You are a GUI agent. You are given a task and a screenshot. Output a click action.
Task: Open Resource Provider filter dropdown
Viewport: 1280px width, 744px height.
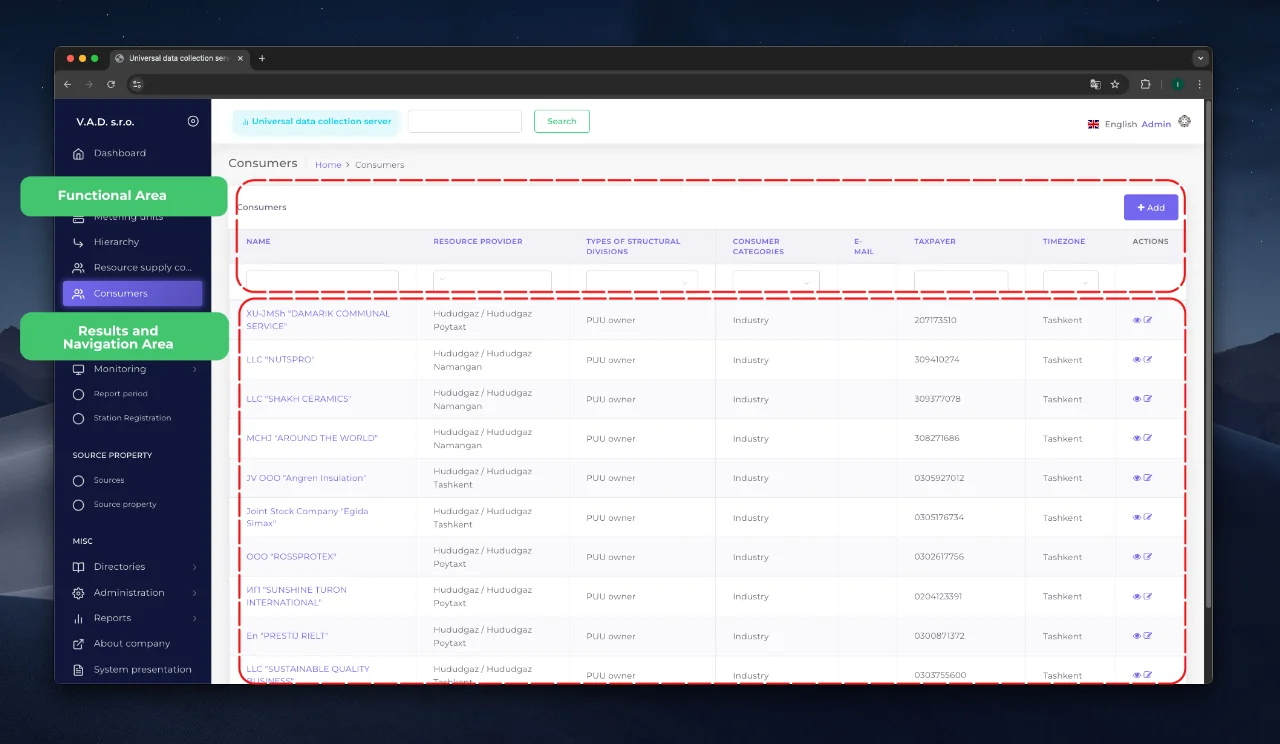[492, 281]
